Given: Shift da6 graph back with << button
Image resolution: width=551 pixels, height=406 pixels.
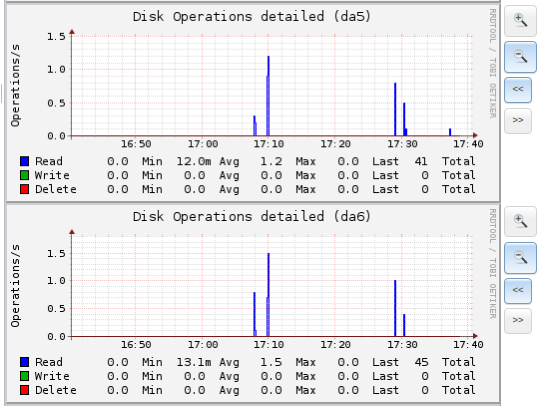Looking at the screenshot, I should pyautogui.click(x=518, y=291).
